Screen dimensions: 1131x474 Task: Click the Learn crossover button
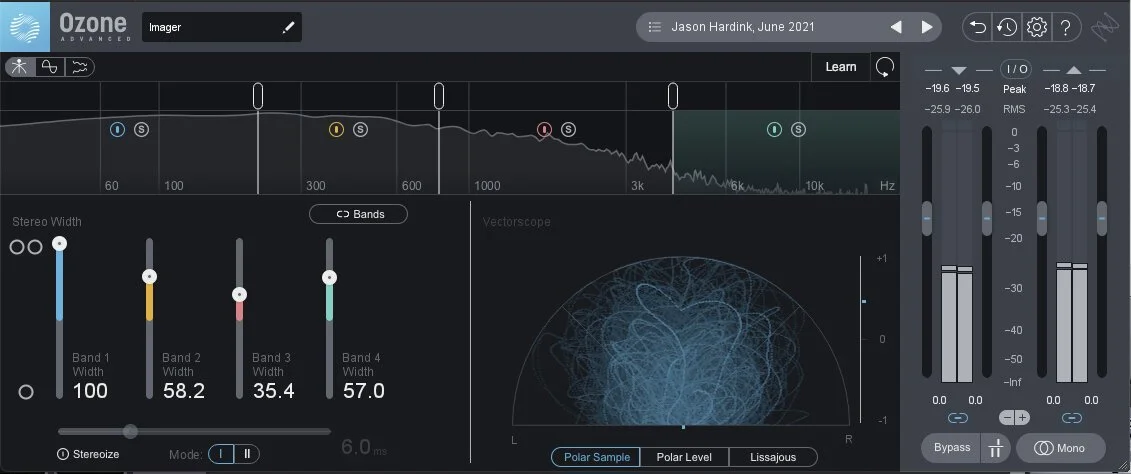coord(840,66)
